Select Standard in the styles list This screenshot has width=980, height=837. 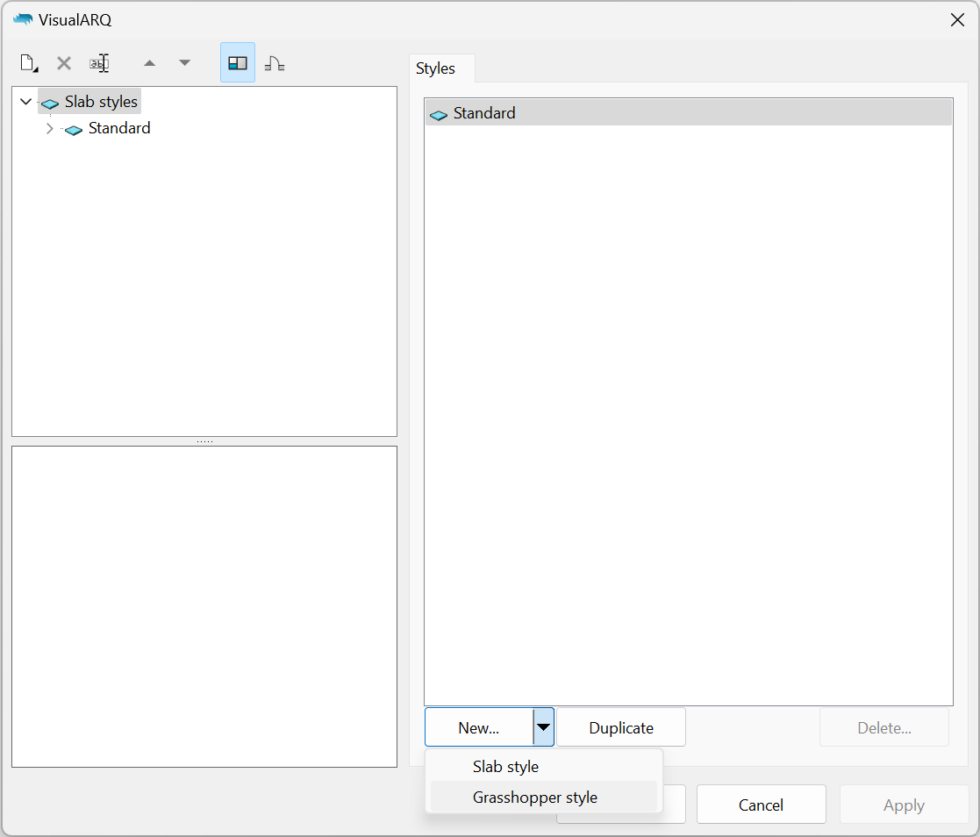484,113
